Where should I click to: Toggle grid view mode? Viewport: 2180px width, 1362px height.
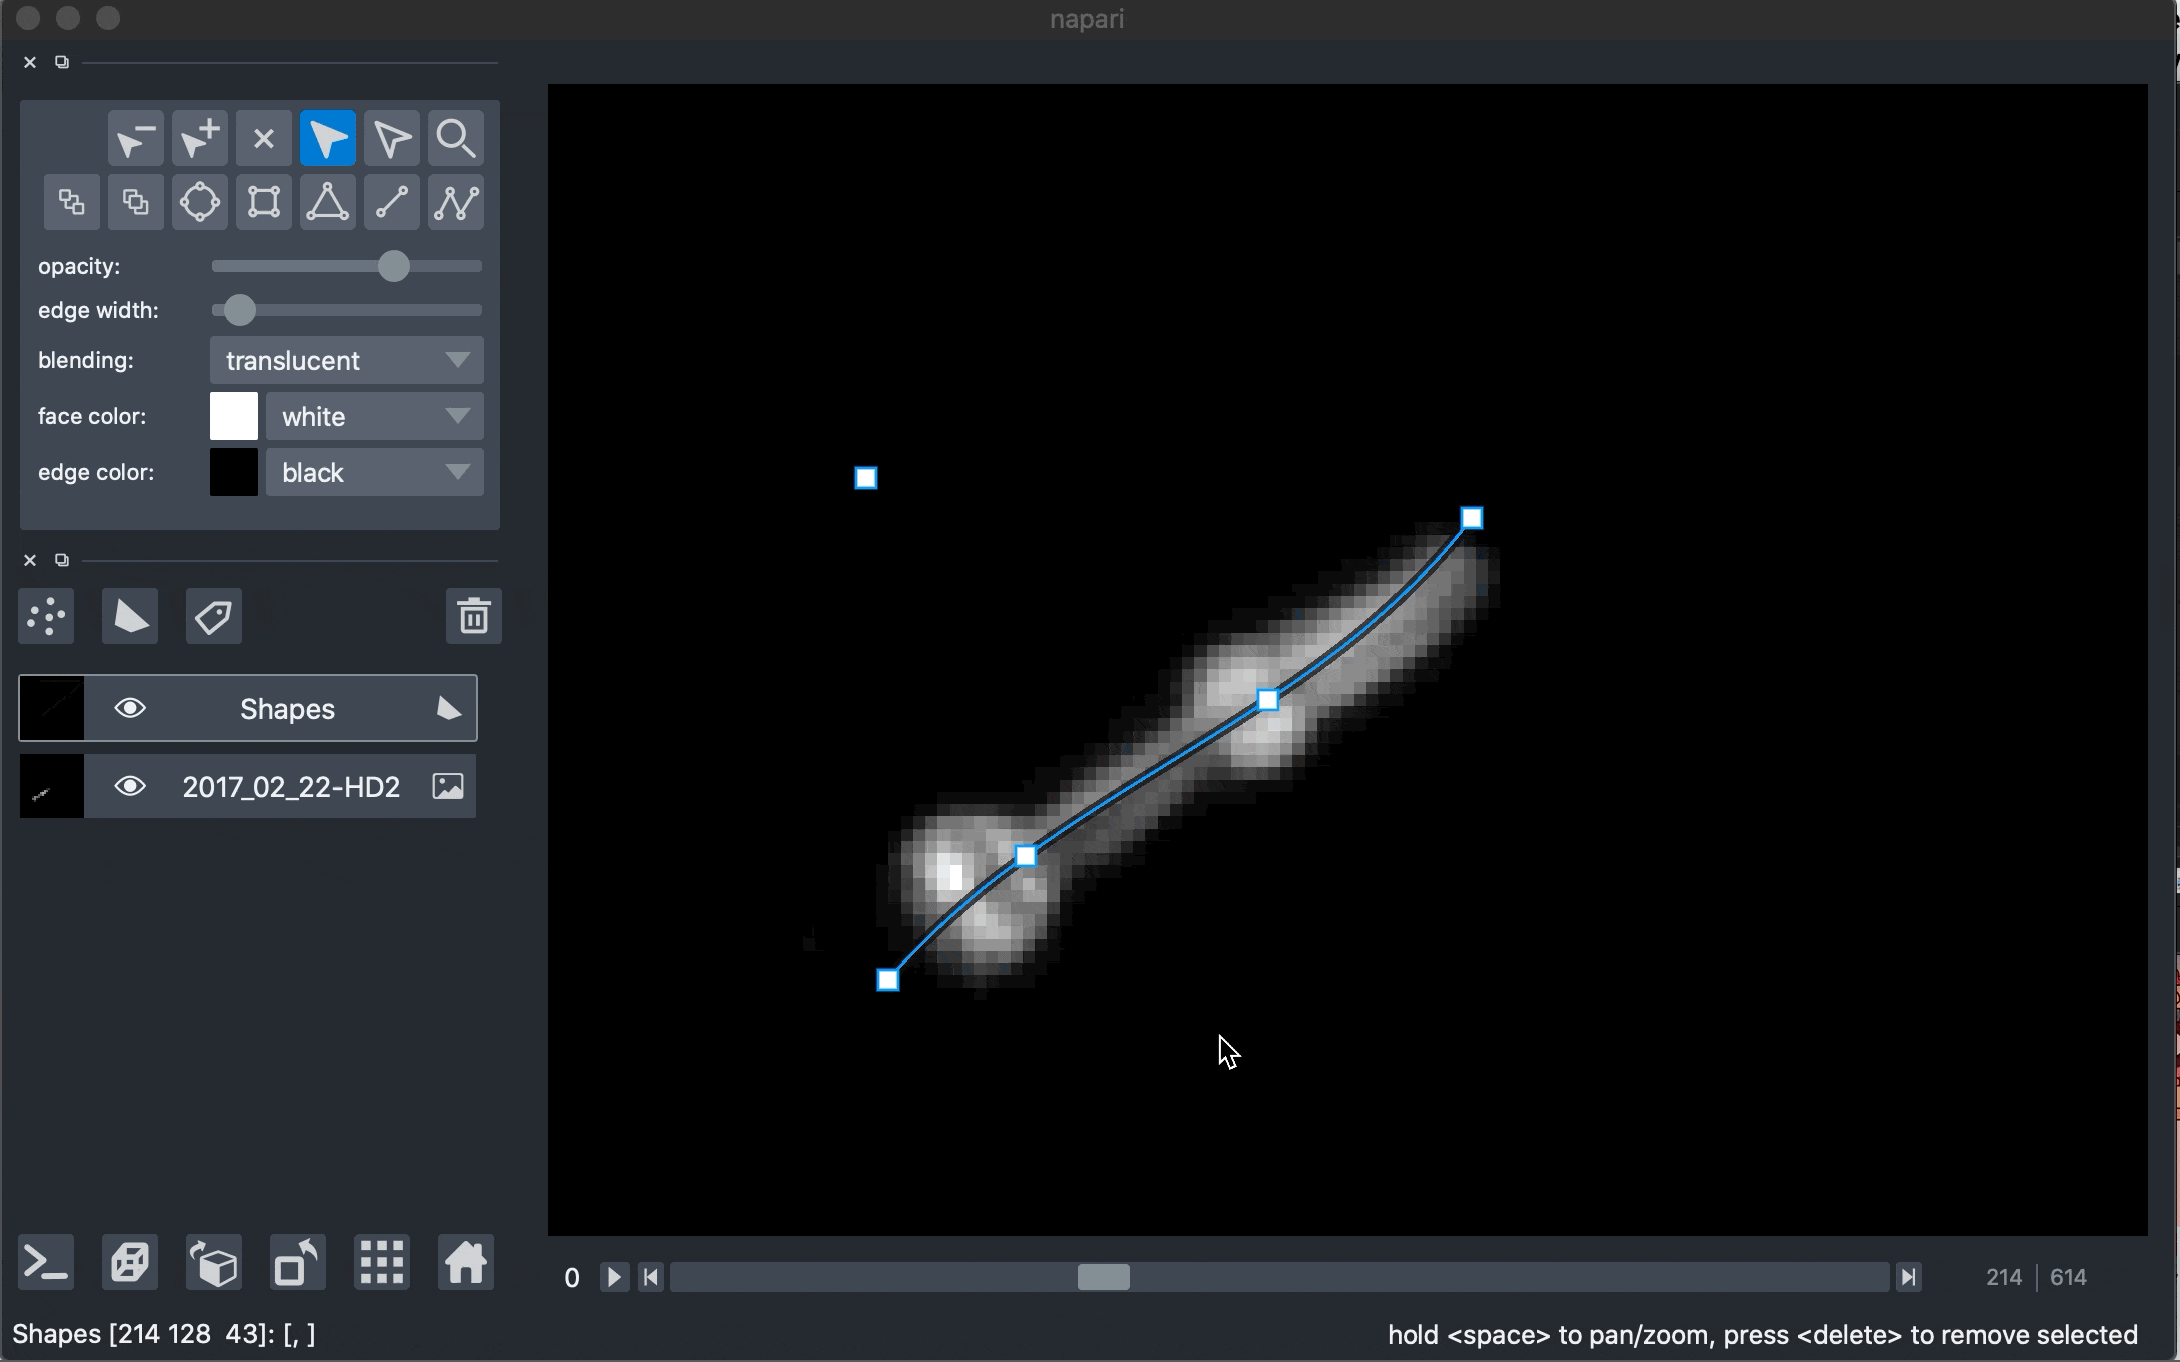[382, 1262]
